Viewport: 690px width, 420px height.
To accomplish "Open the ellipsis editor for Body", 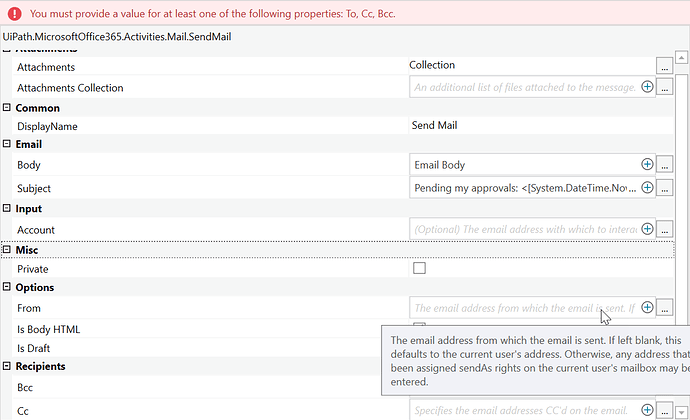I will 666,165.
